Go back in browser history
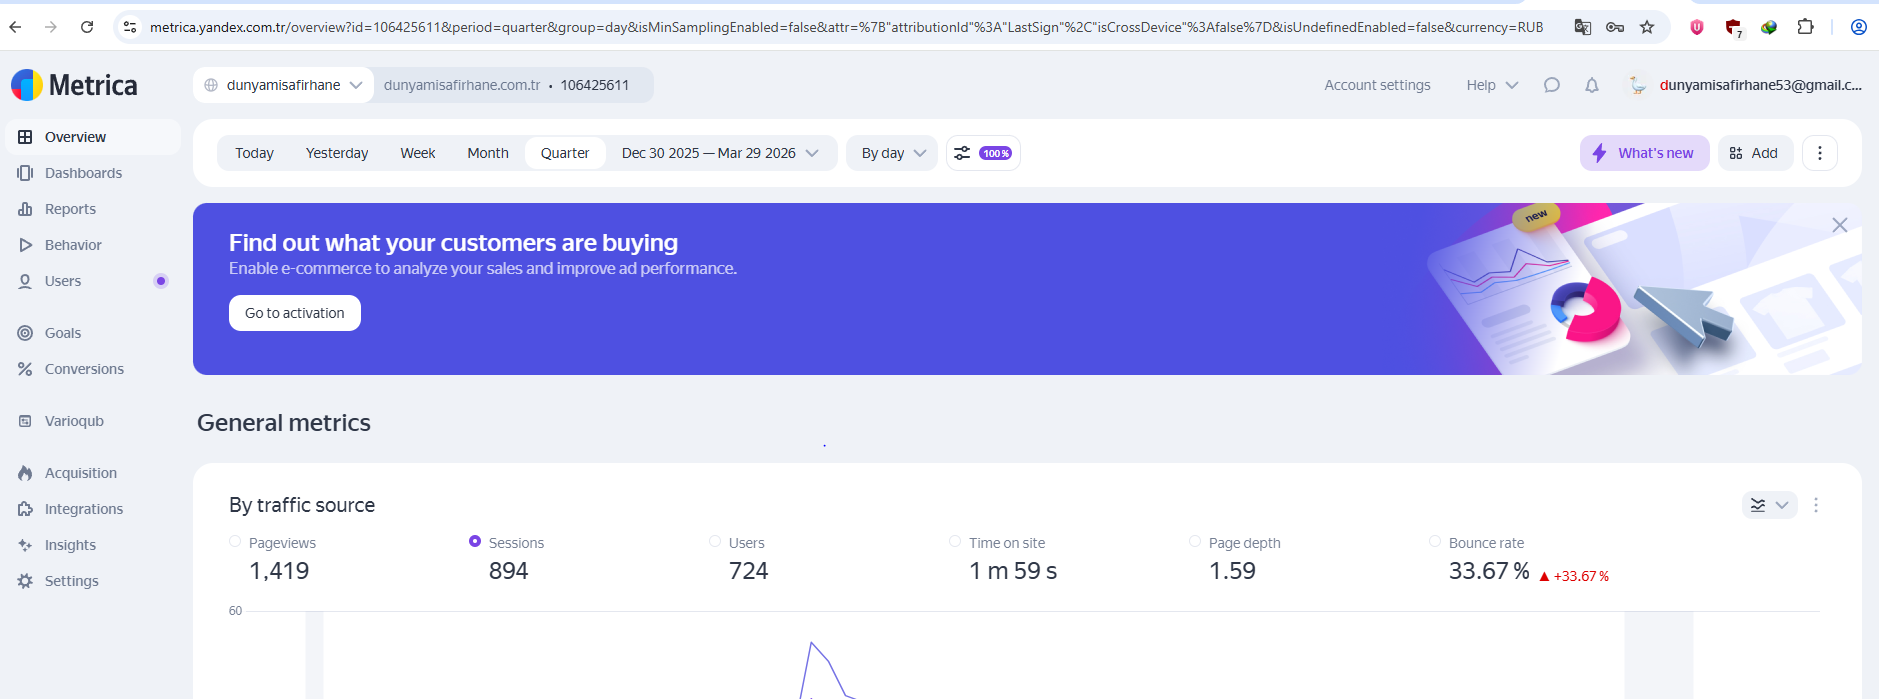Screen dimensions: 1879x699 point(15,27)
